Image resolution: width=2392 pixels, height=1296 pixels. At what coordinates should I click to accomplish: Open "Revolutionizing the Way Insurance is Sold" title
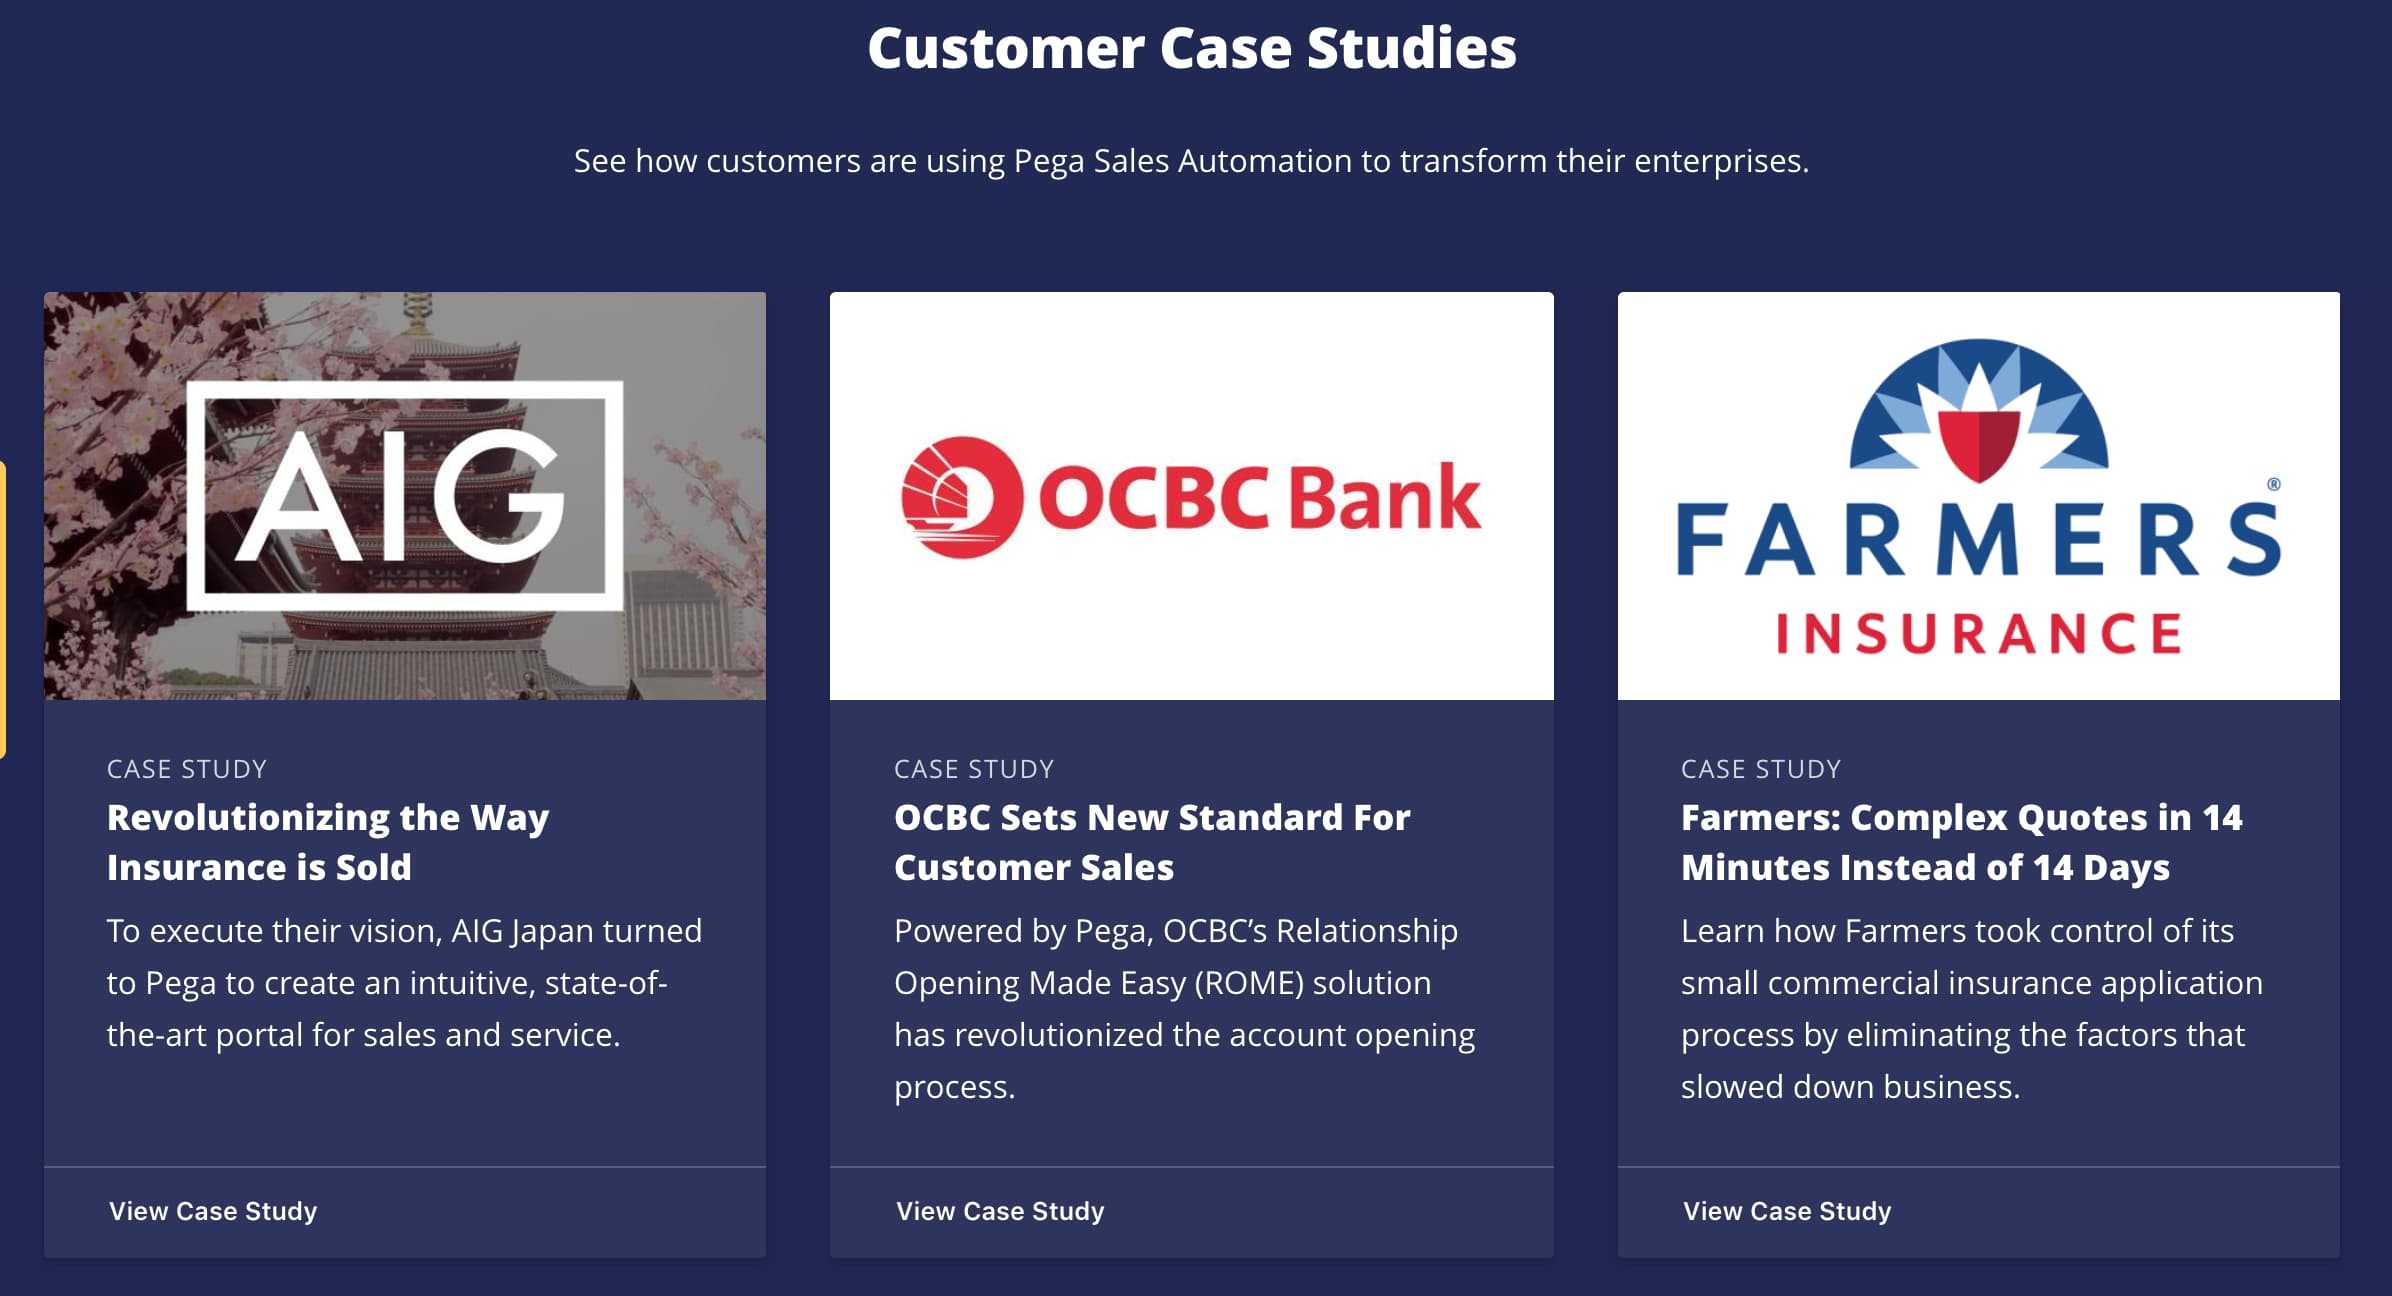328,842
